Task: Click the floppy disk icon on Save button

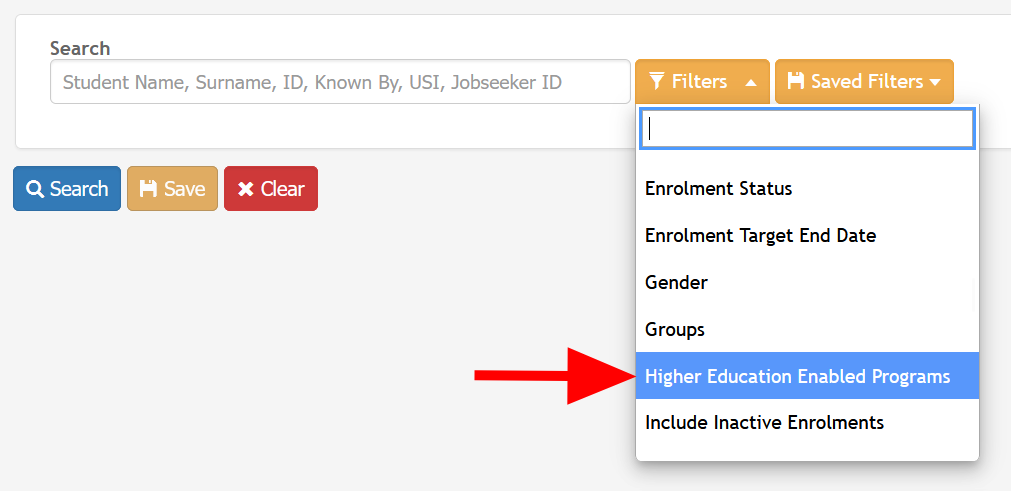Action: tap(148, 189)
